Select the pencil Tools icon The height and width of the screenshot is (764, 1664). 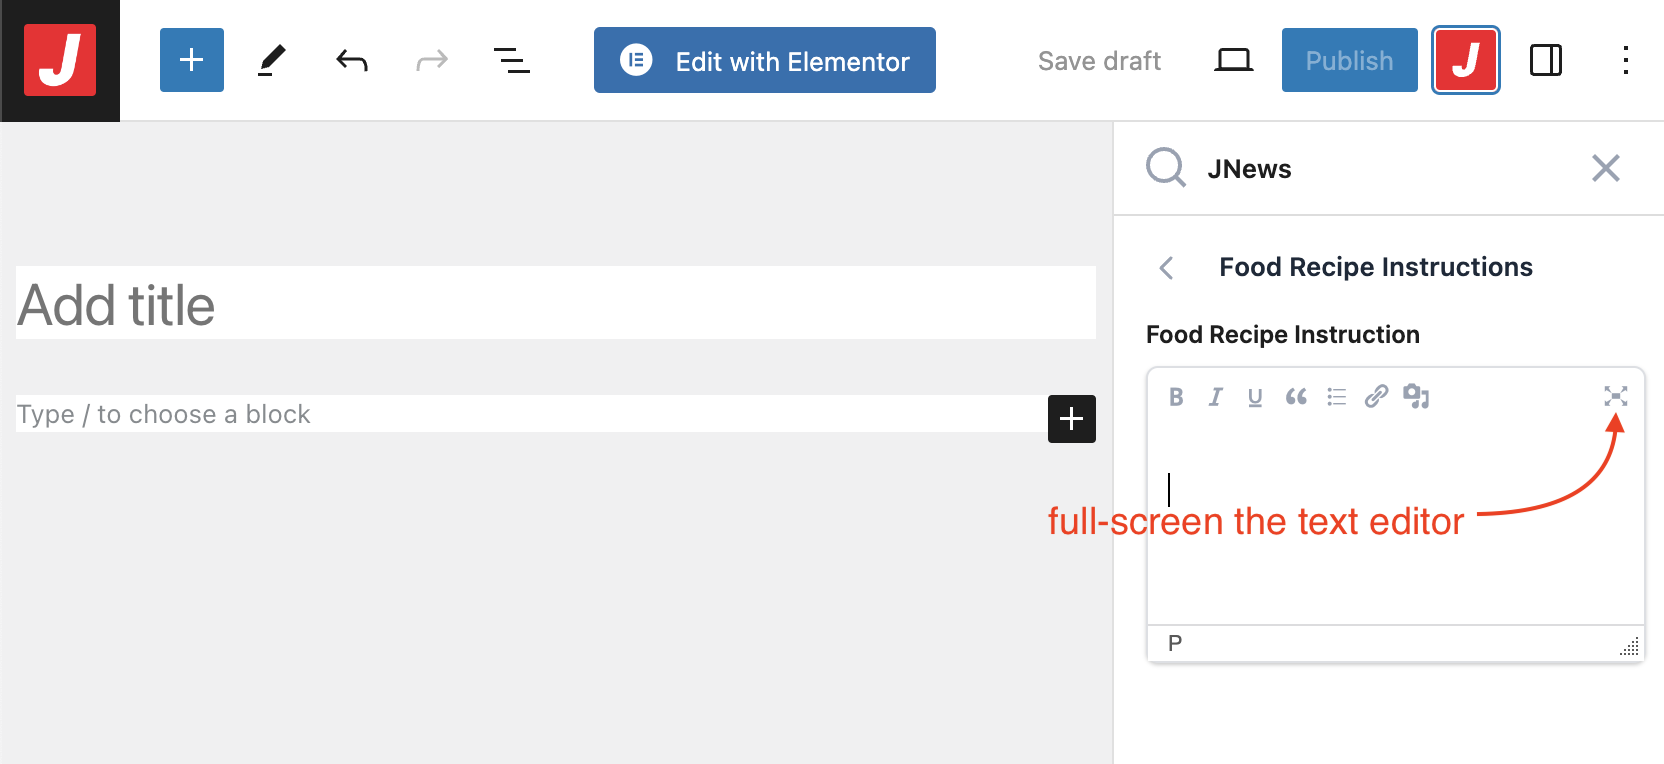click(271, 60)
